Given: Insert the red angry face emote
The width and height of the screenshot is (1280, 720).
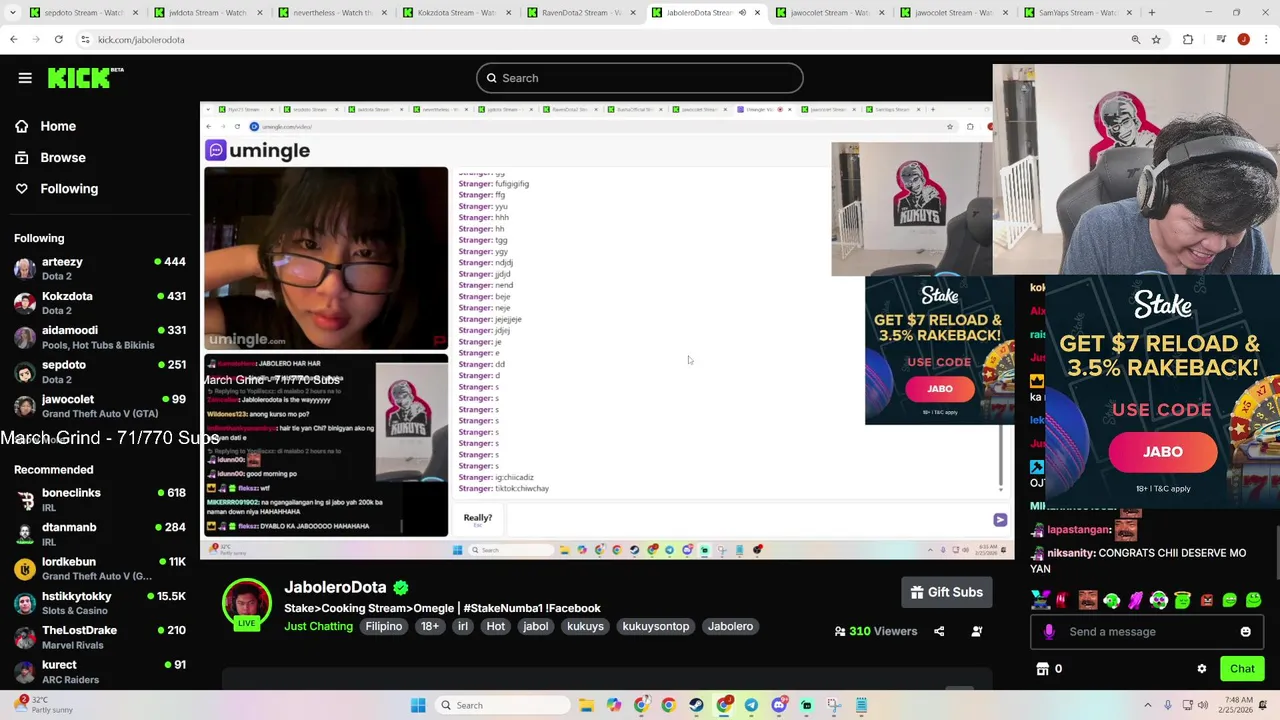Looking at the screenshot, I should (x=1206, y=600).
